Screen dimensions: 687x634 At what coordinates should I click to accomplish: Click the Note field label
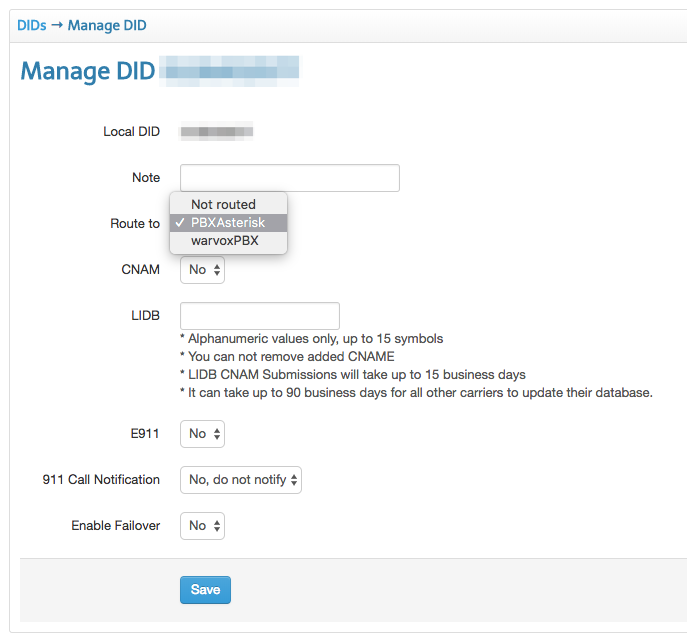pyautogui.click(x=145, y=177)
